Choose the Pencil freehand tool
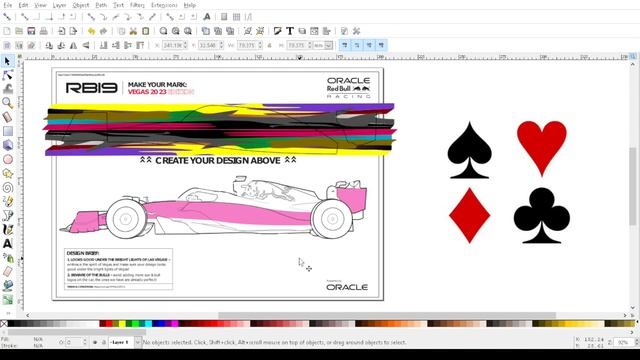The image size is (640, 360). (x=7, y=202)
